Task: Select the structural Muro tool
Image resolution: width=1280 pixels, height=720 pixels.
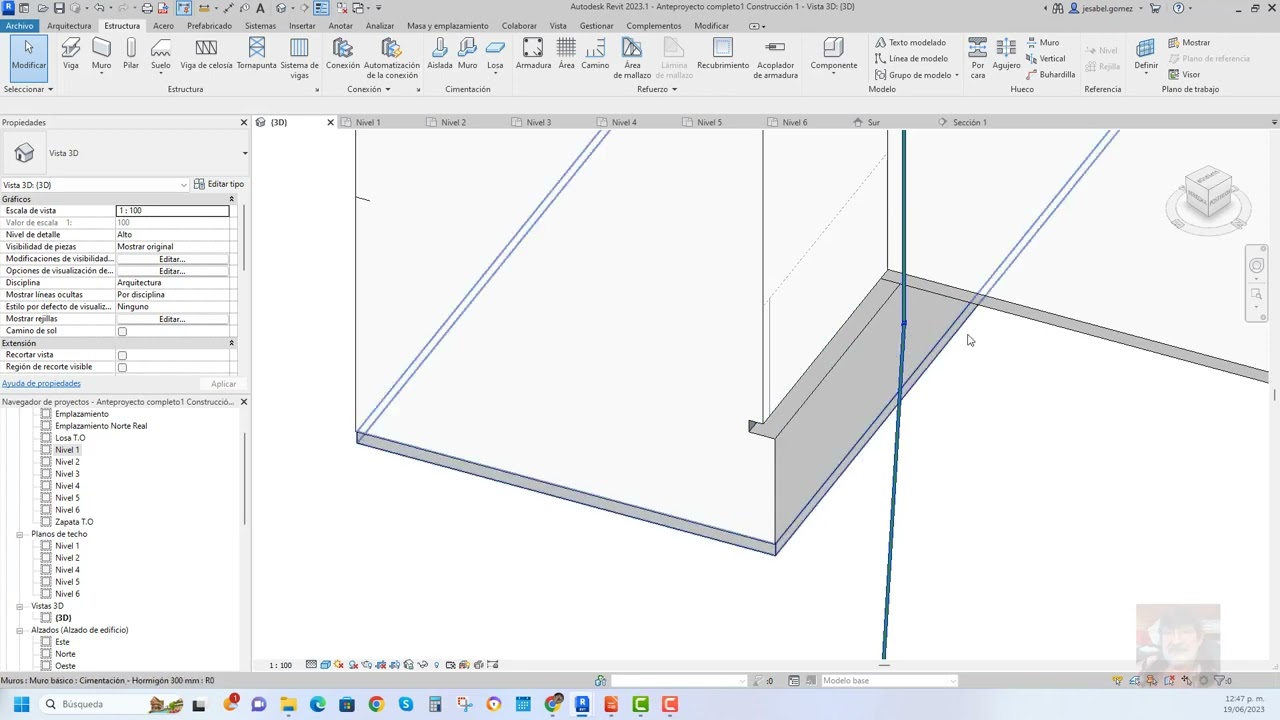Action: 102,54
